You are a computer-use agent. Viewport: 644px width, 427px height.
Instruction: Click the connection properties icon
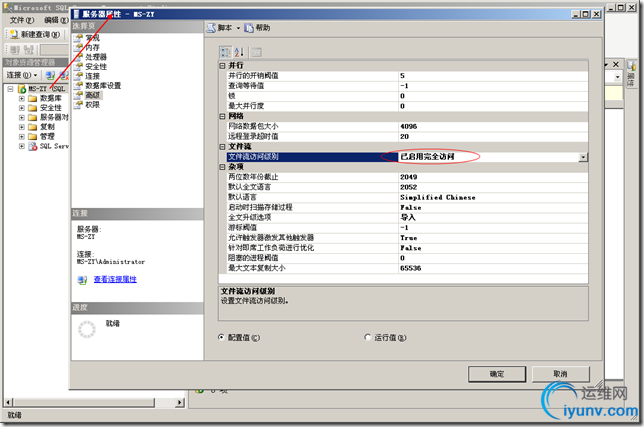click(x=82, y=280)
